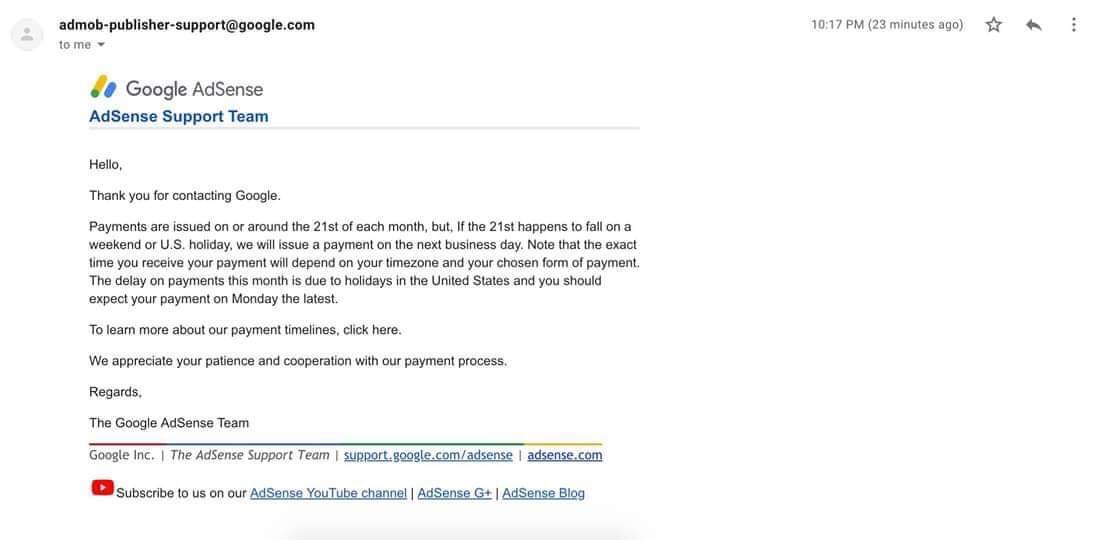Click the sender address admob-publisher-support@google.com
The image size is (1094, 540).
pos(187,25)
